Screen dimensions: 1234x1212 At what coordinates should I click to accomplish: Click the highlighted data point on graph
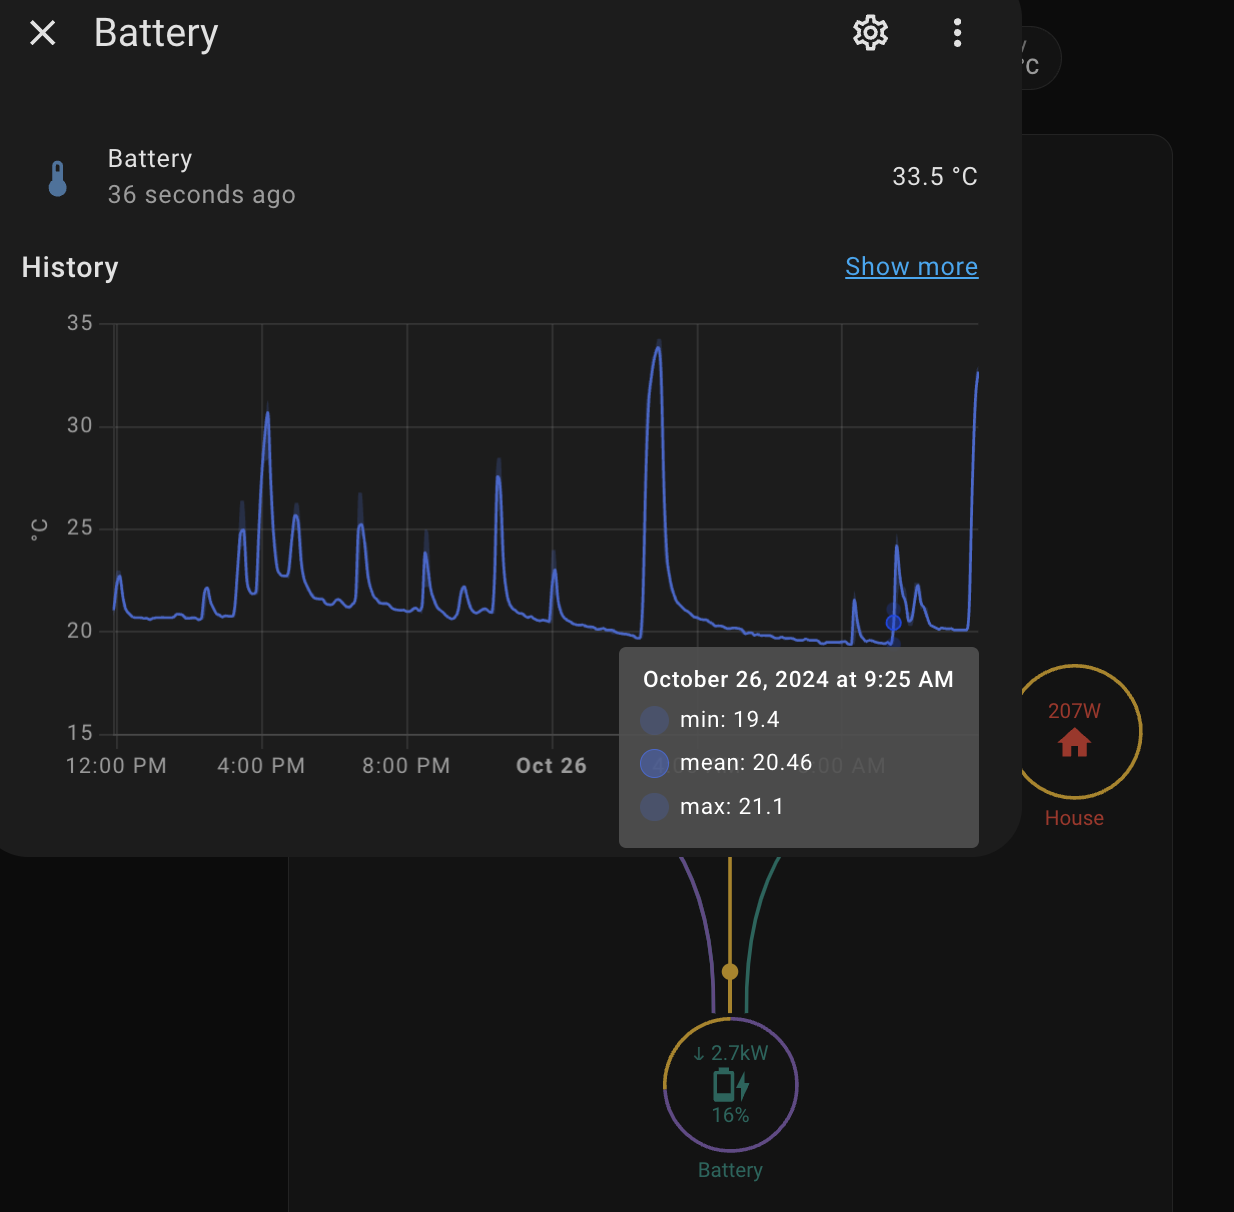[893, 623]
